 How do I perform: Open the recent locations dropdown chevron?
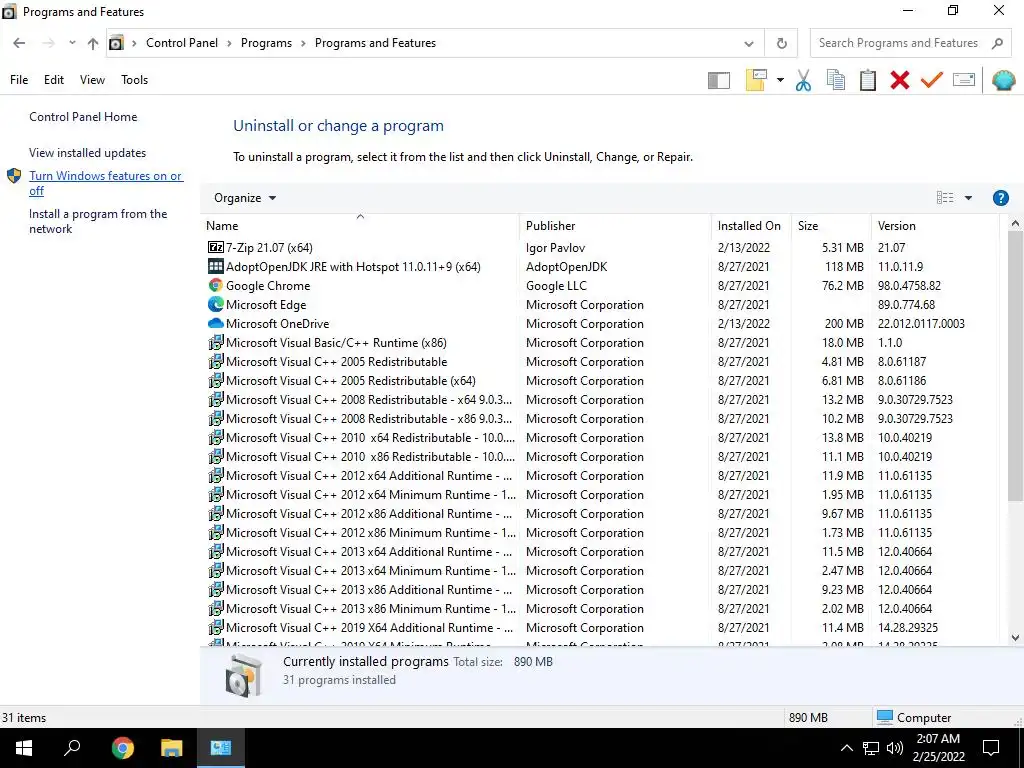point(72,43)
